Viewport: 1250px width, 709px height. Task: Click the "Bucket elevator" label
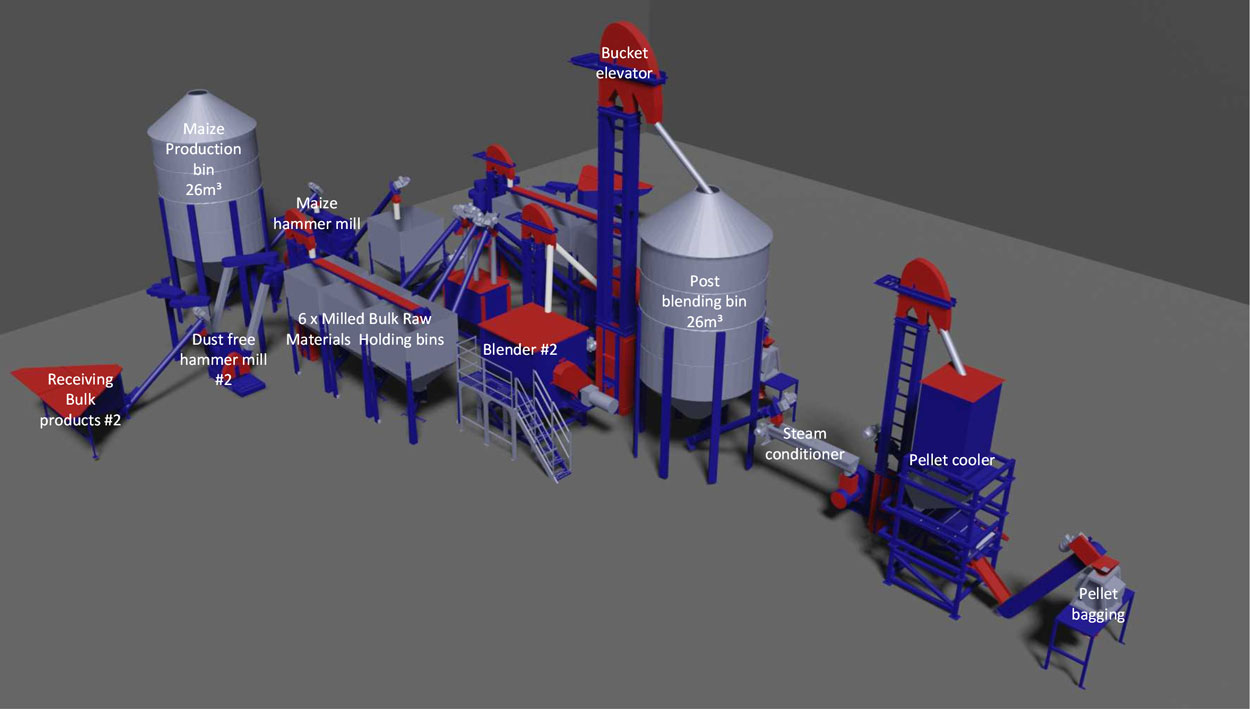tap(626, 63)
